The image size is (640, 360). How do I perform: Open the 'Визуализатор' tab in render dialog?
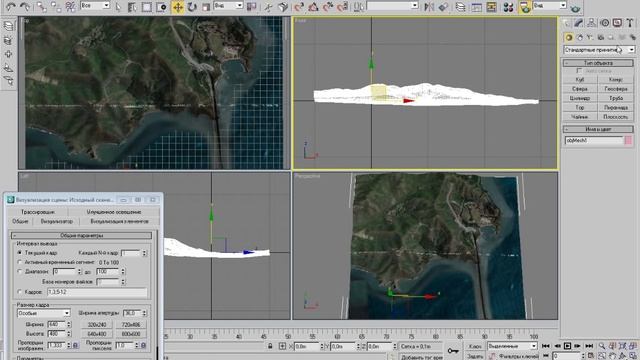[x=57, y=222]
